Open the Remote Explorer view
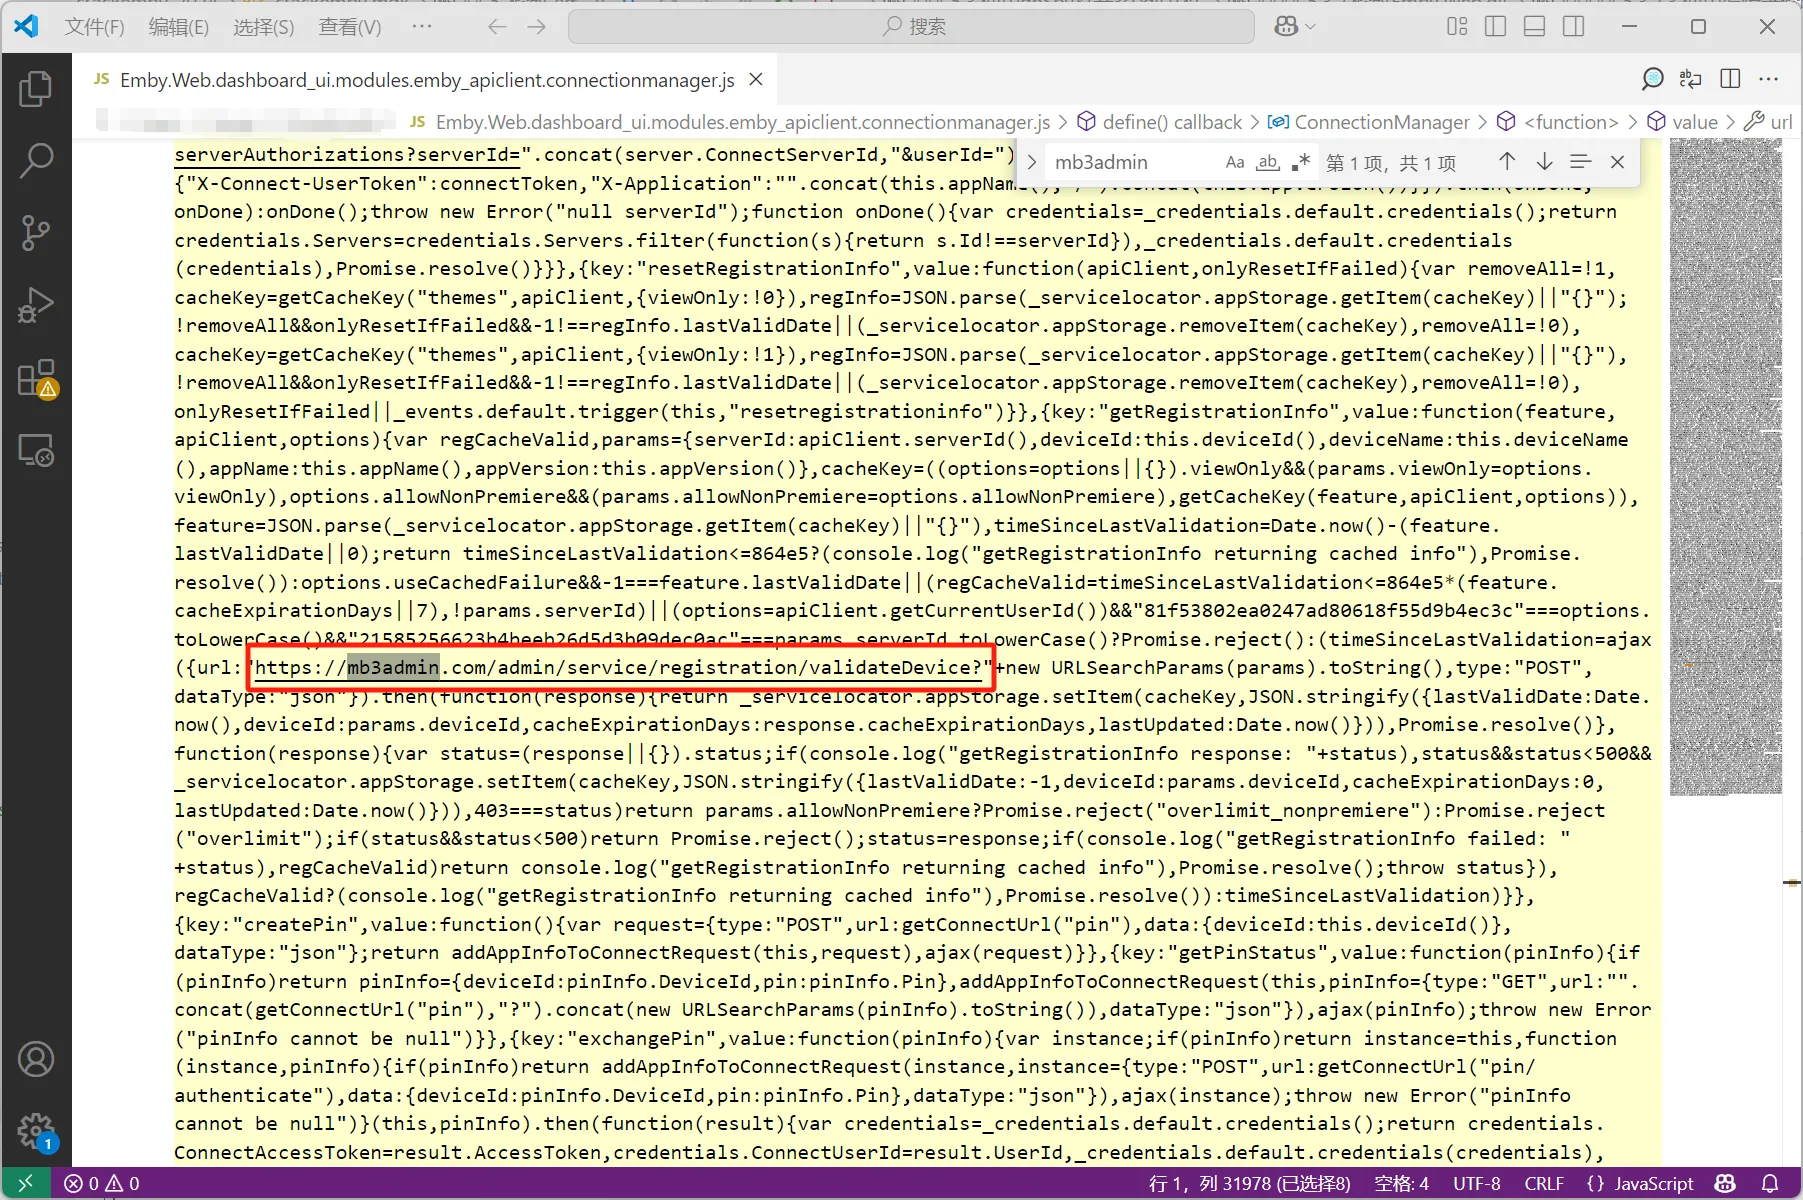1803x1200 pixels. point(36,449)
